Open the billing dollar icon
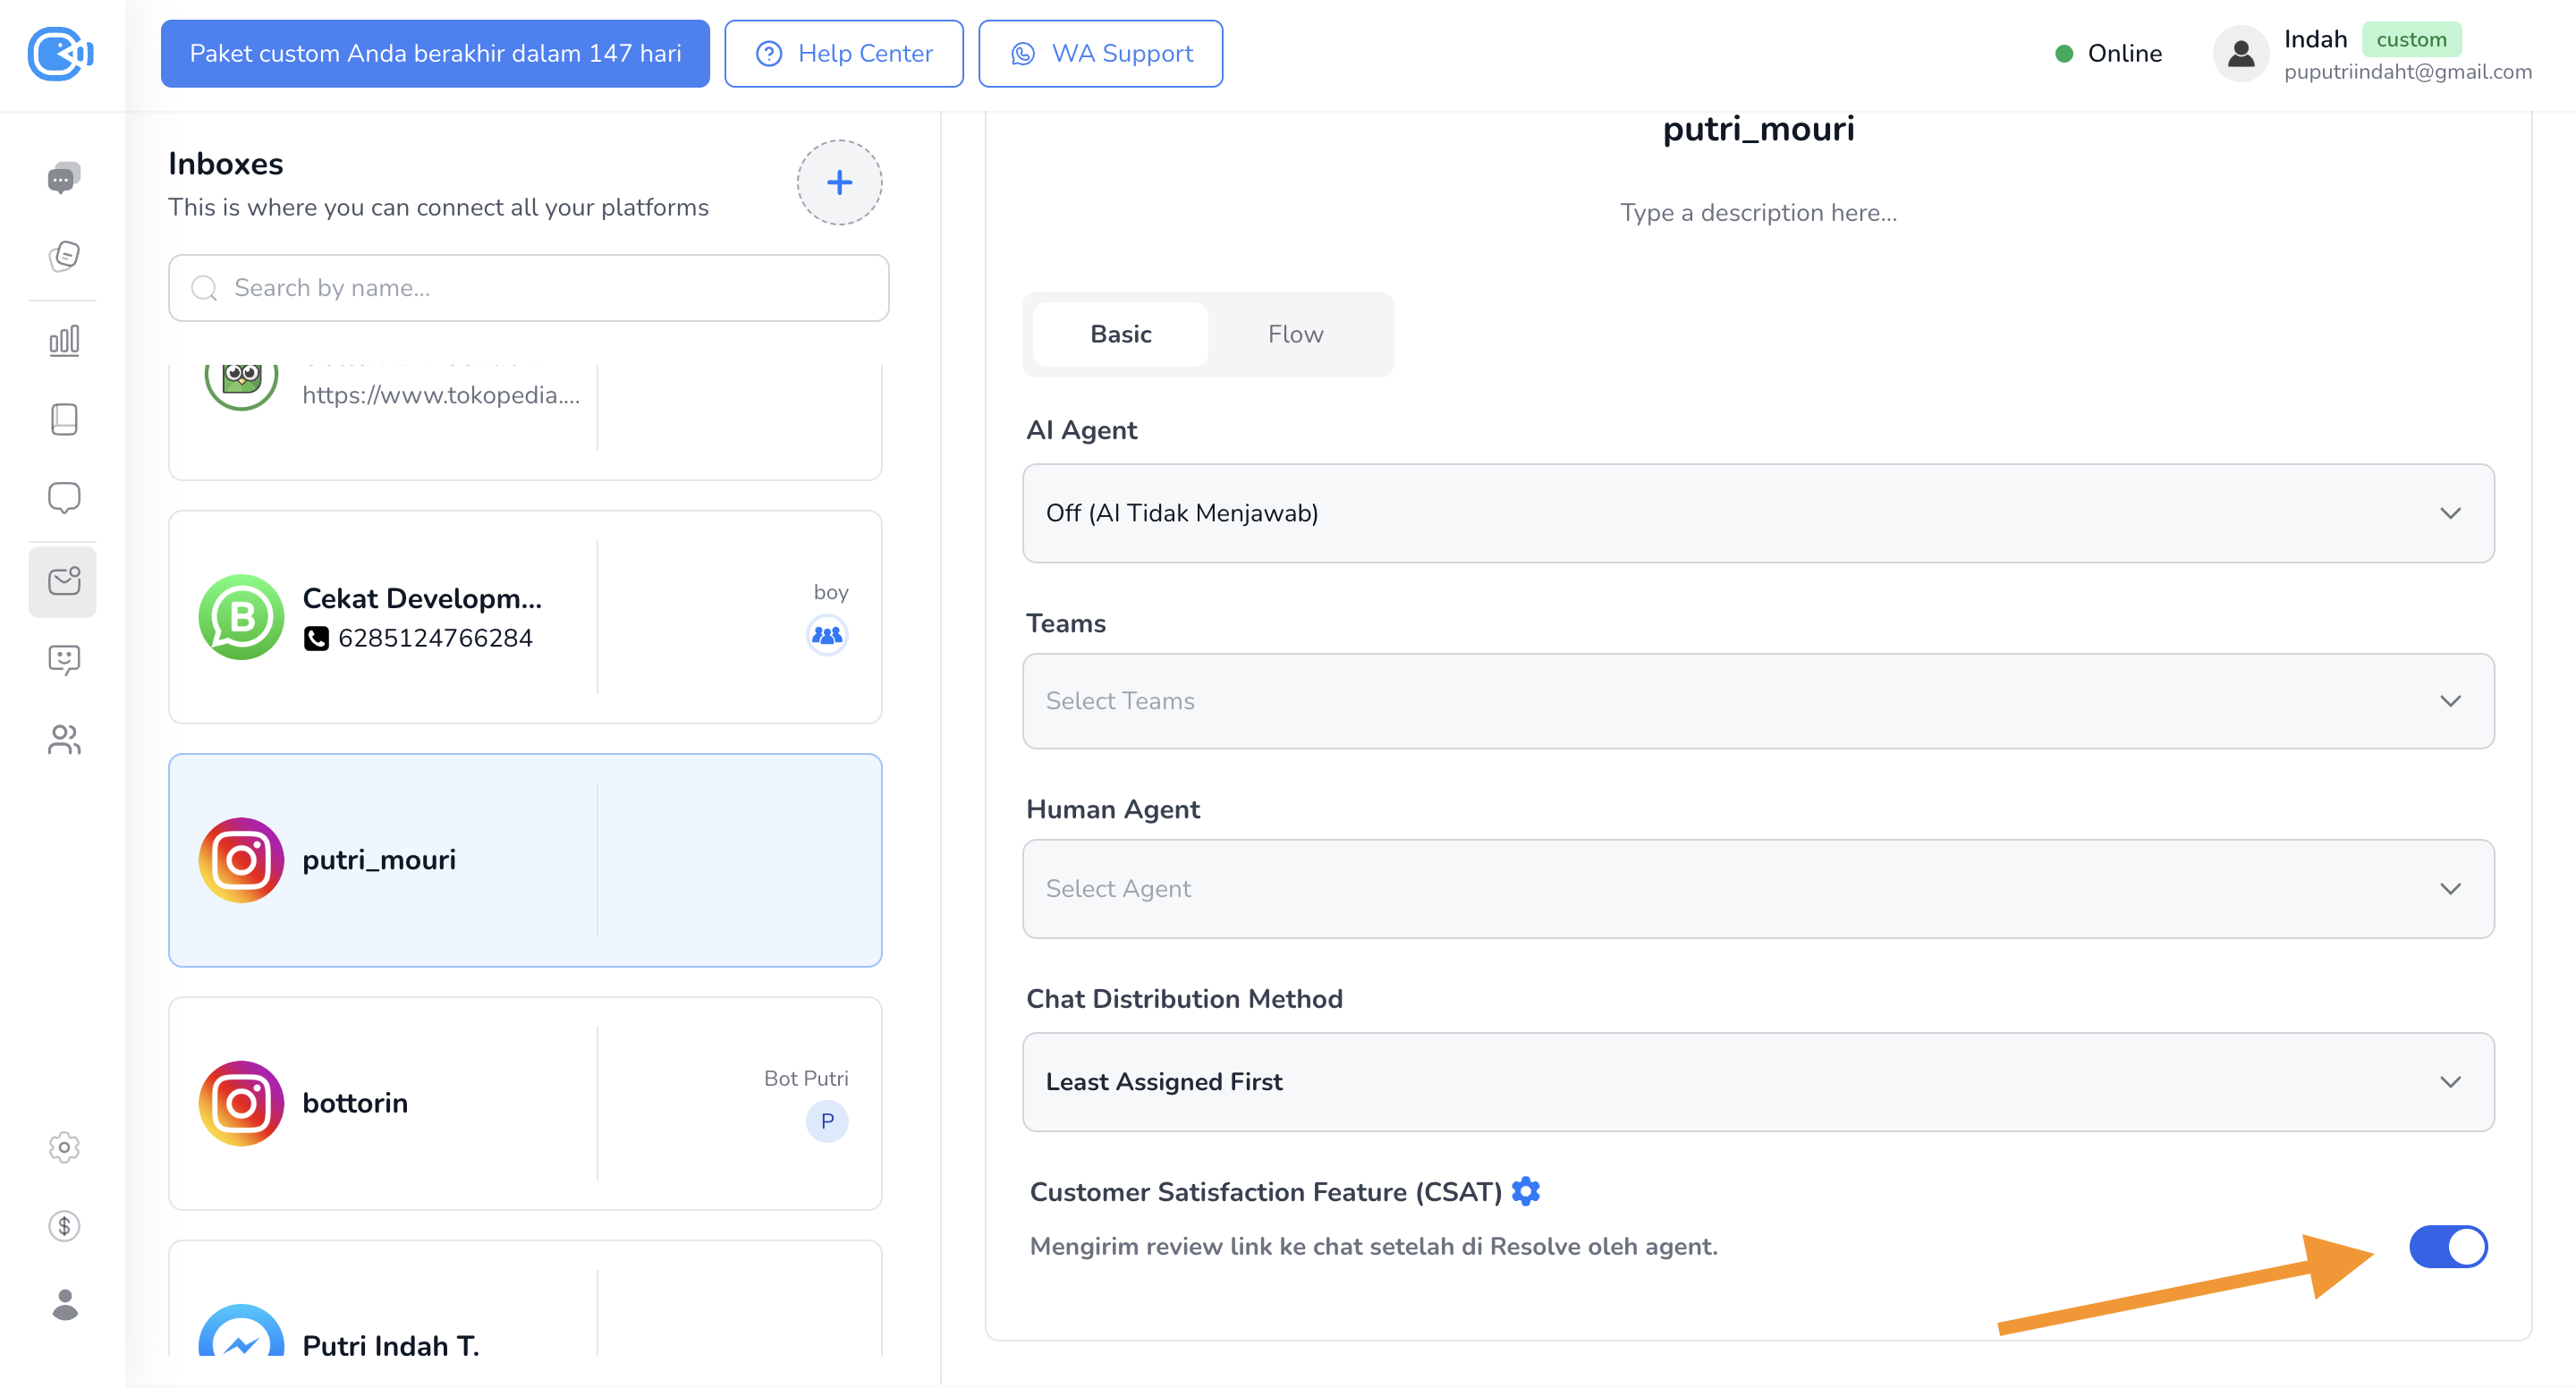The image size is (2576, 1388). (64, 1226)
